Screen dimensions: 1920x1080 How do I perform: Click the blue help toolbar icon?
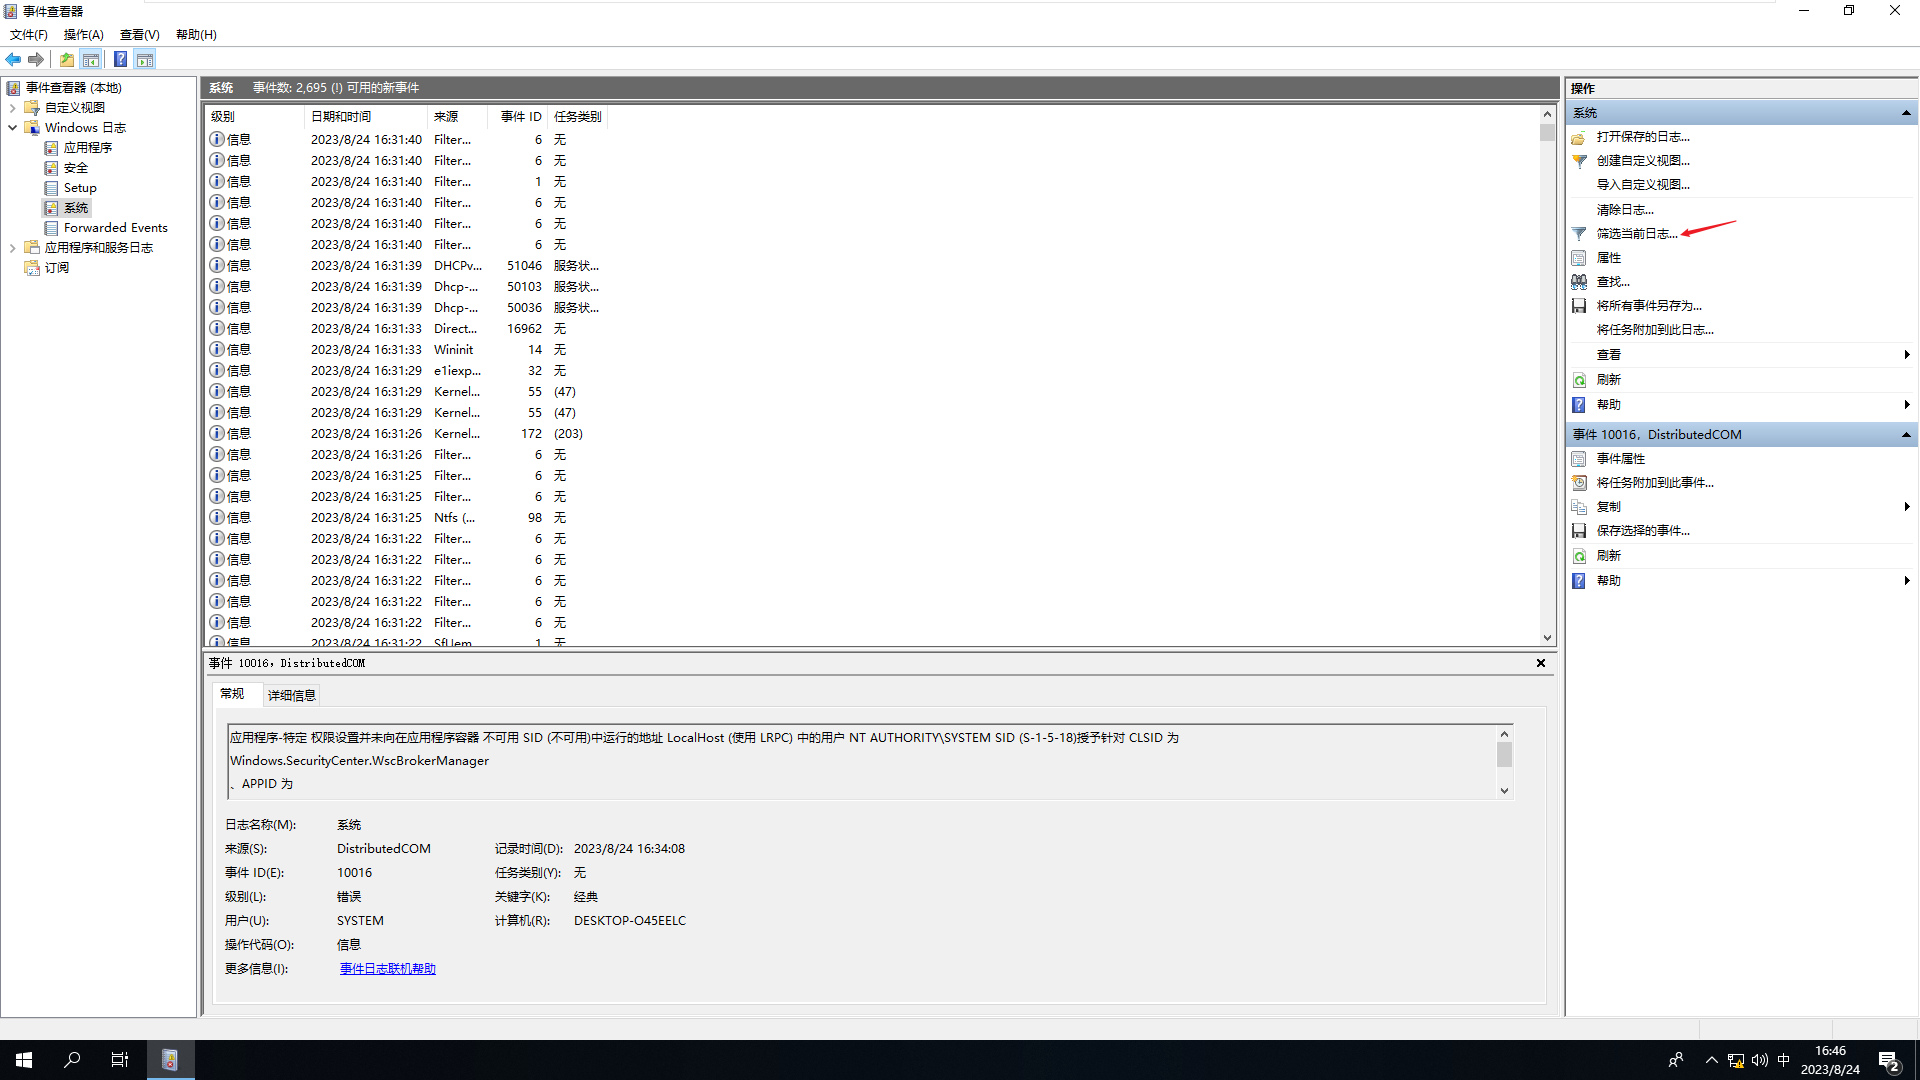(120, 60)
